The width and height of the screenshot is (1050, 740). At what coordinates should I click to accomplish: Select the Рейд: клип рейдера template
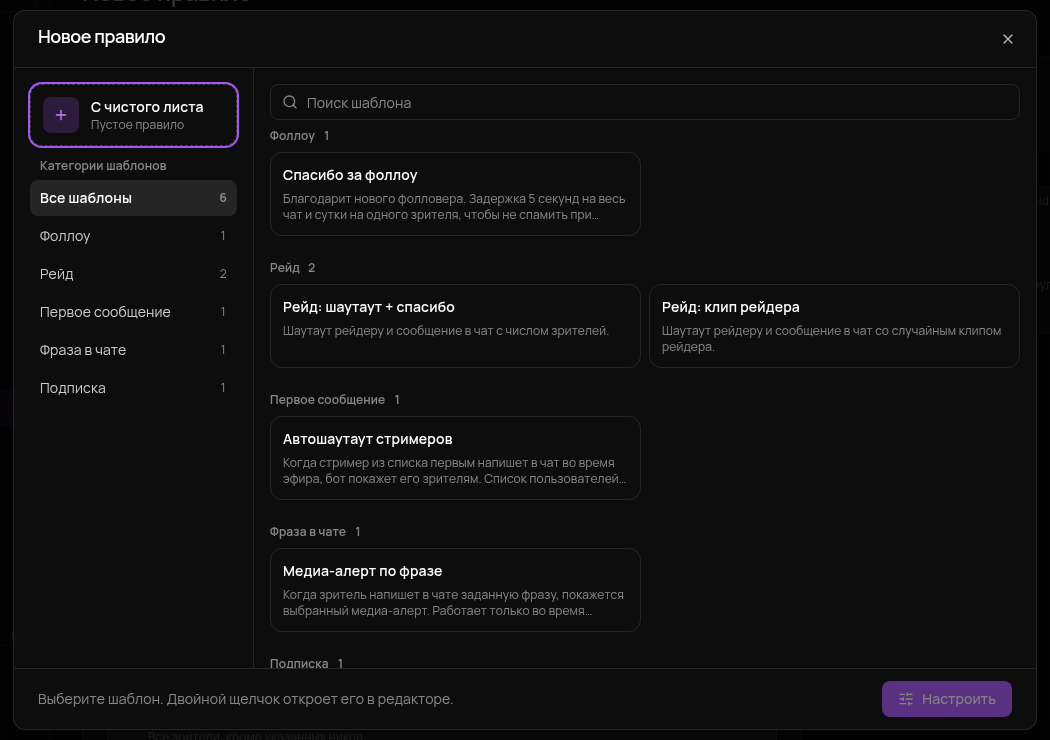(834, 325)
